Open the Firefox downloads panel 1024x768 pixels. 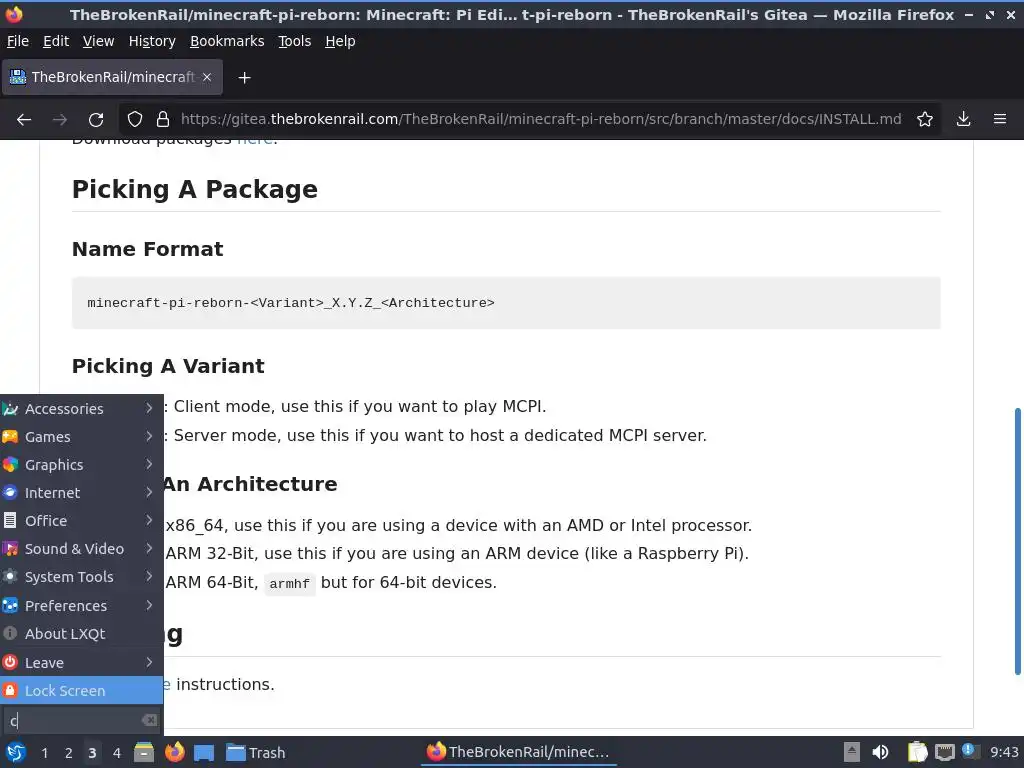[963, 119]
